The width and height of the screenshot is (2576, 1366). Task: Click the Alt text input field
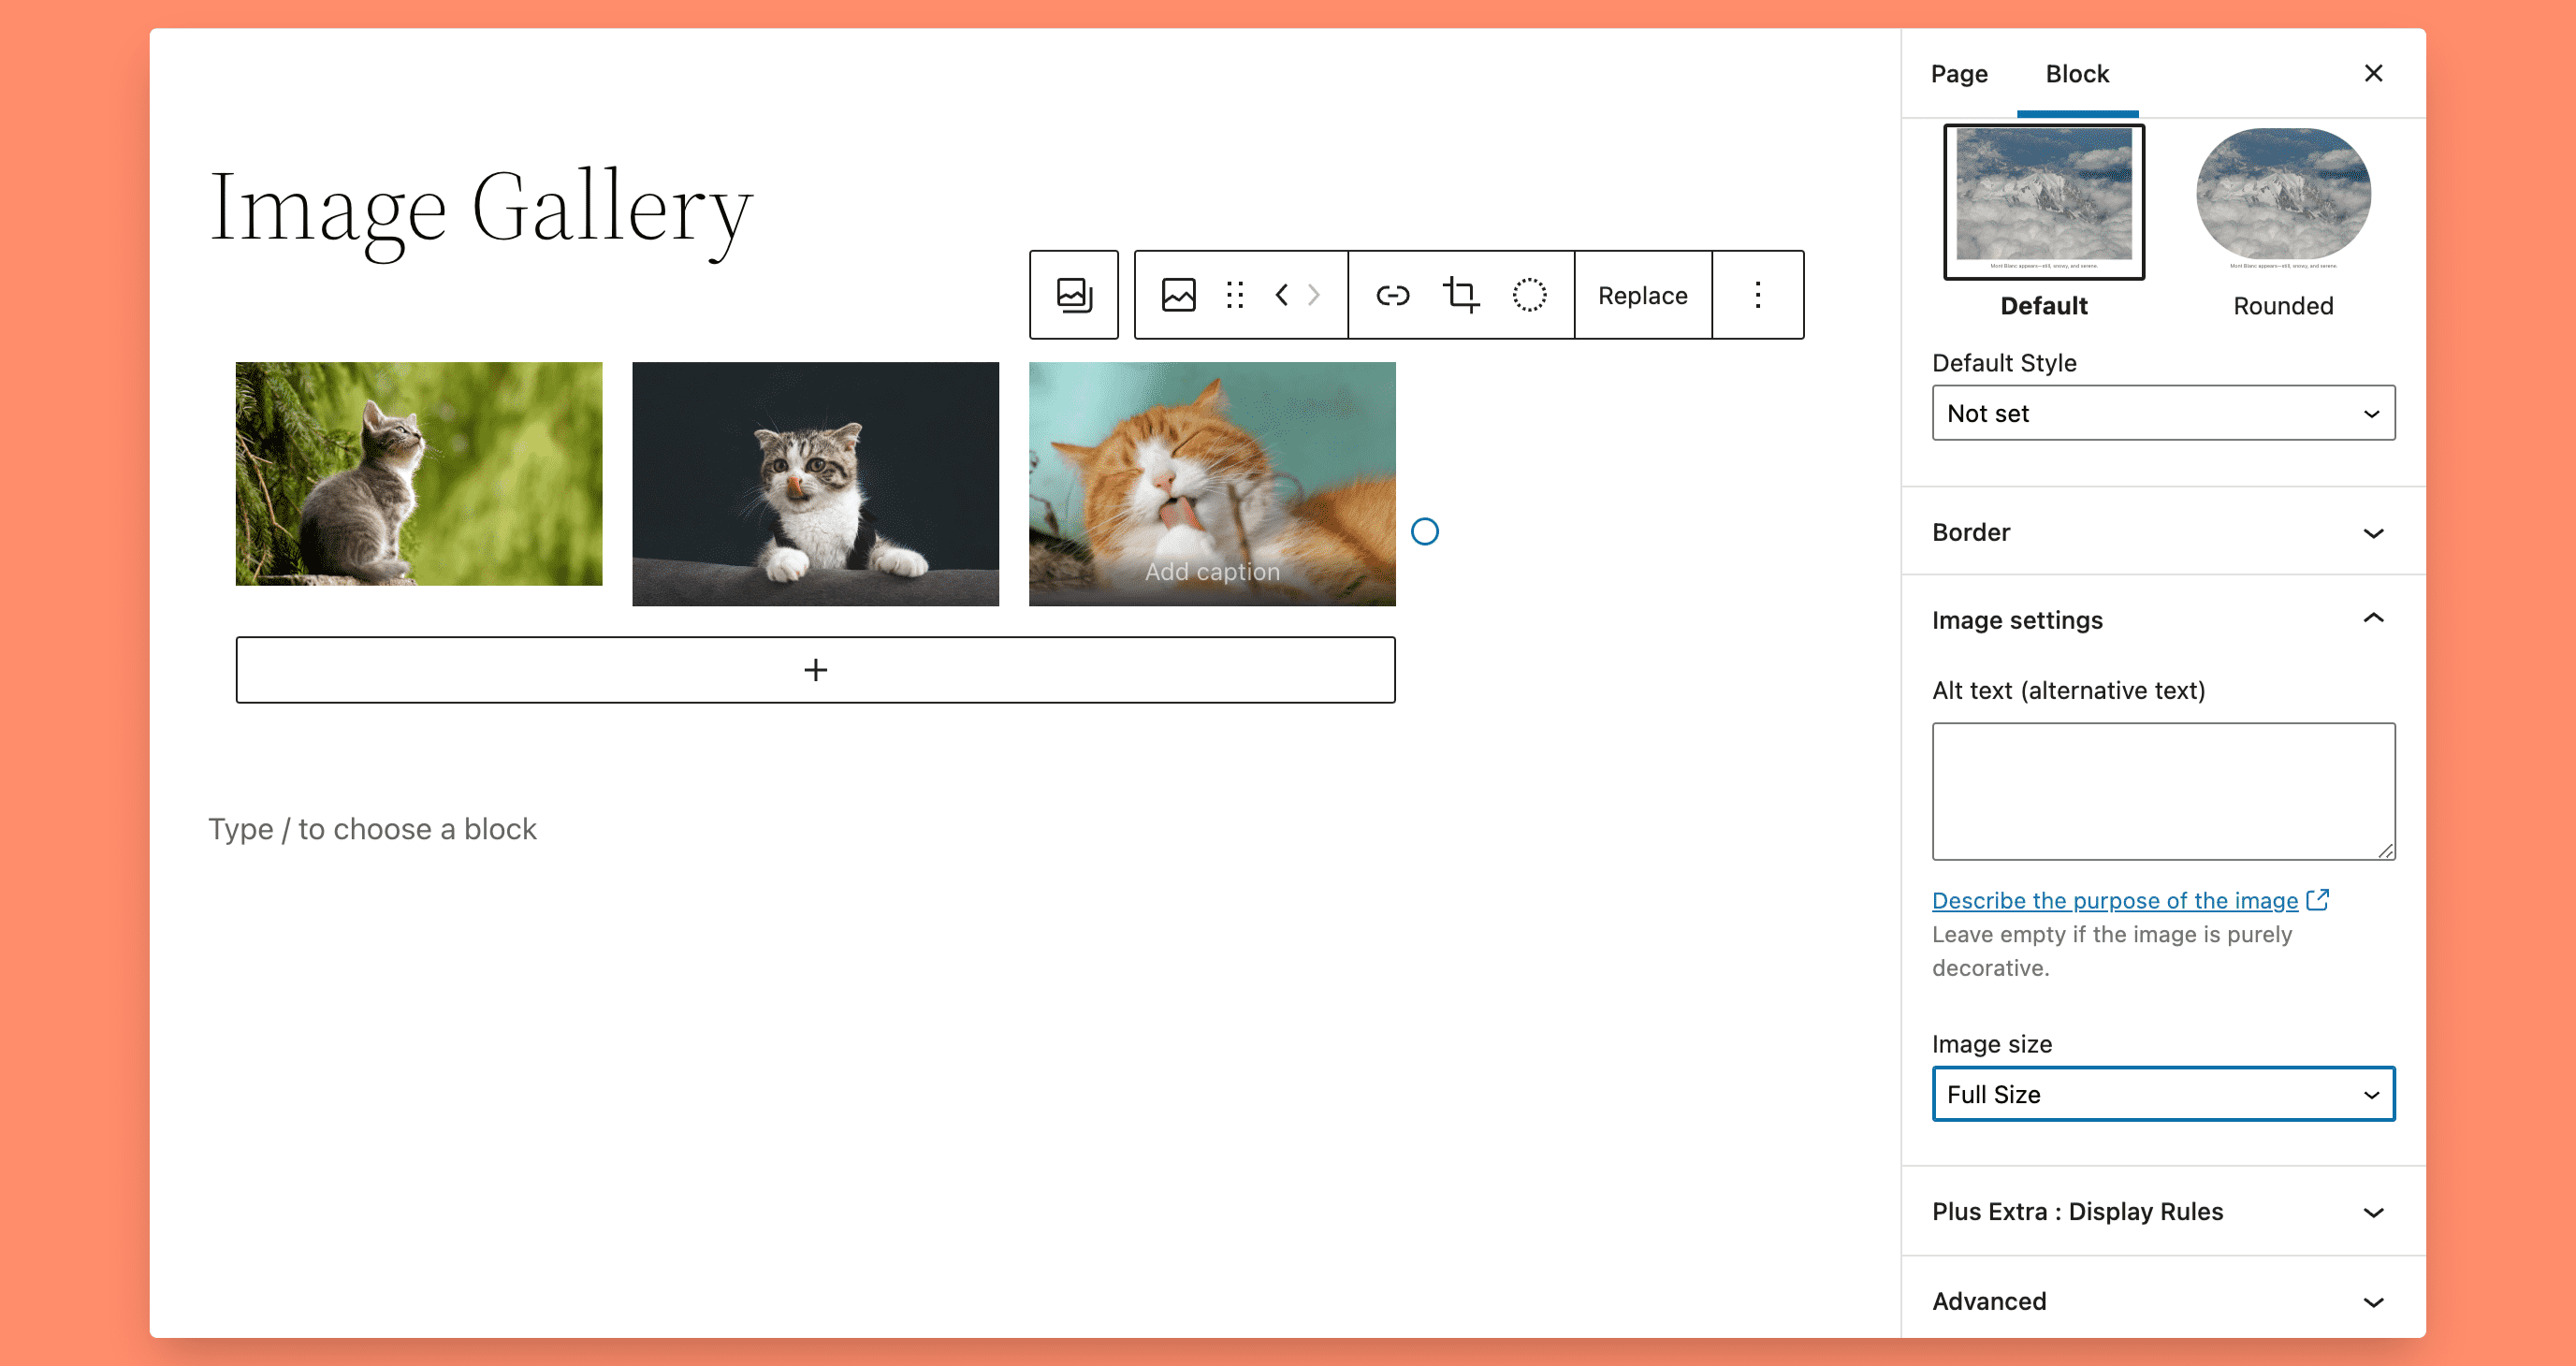[2162, 791]
